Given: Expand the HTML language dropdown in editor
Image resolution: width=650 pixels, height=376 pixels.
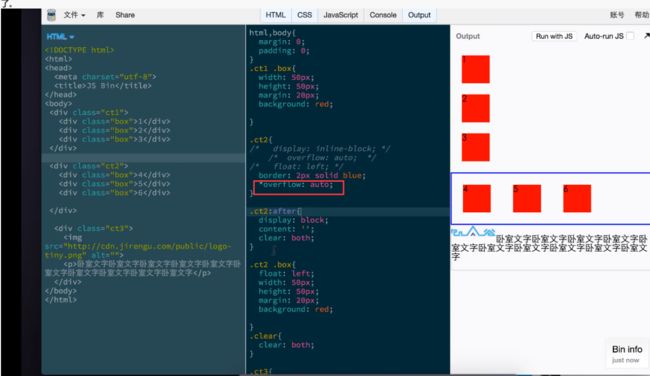Looking at the screenshot, I should point(60,37).
